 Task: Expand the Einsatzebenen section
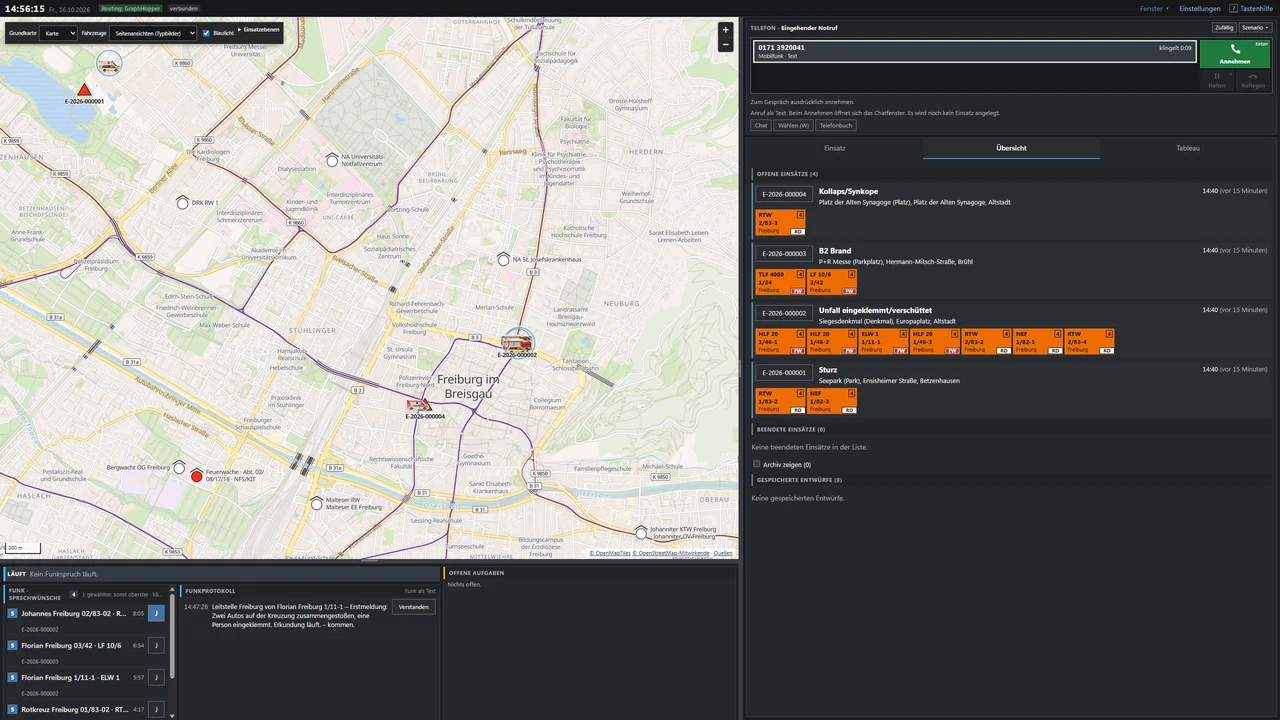tap(258, 30)
